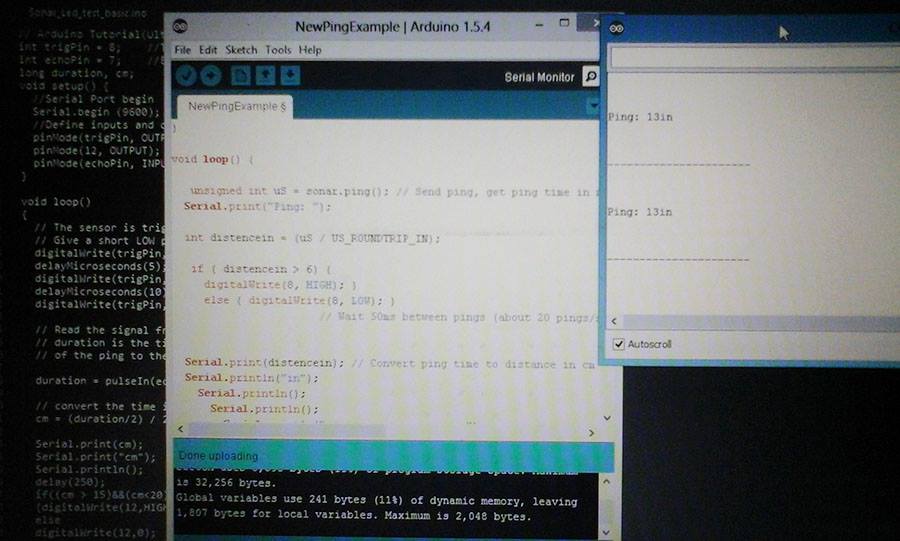900x541 pixels.
Task: Click the 'Global variables use 241 bytes' console line
Action: [377, 500]
